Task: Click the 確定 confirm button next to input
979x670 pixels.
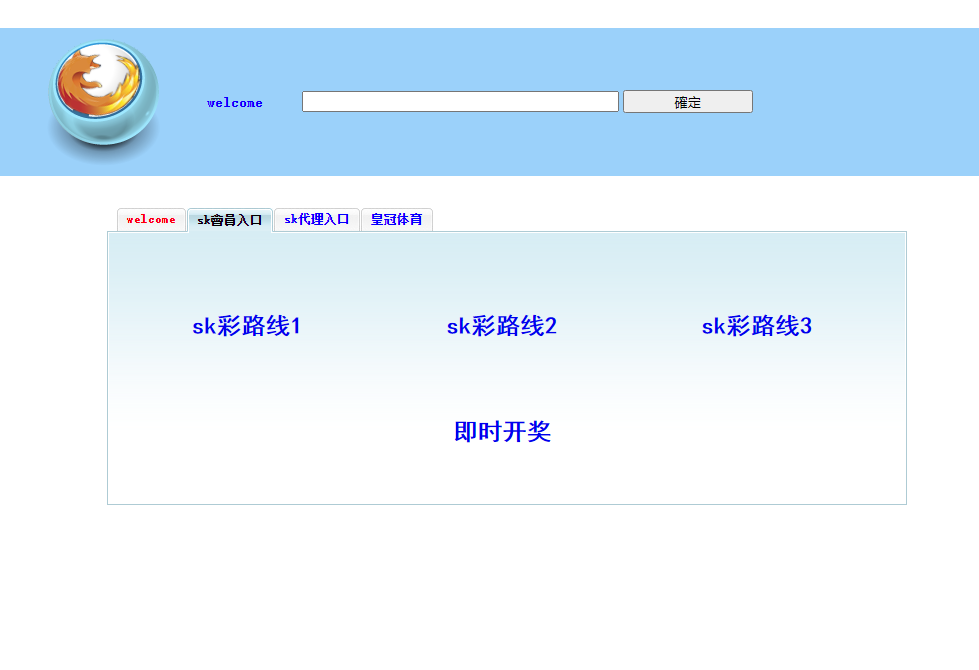Action: [687, 101]
